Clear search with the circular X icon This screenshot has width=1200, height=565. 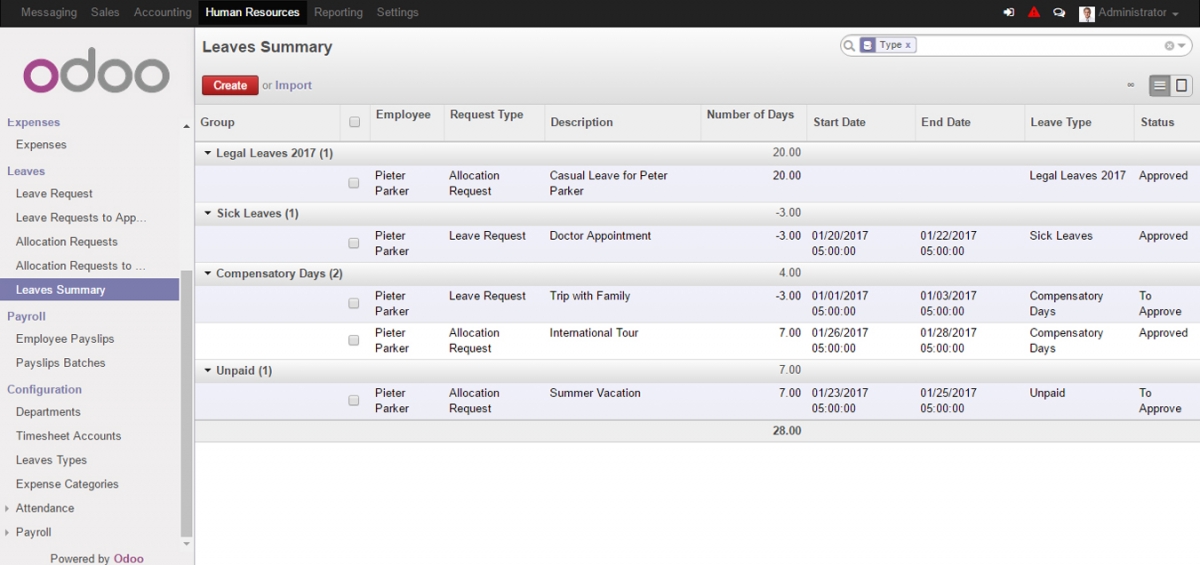click(1169, 46)
